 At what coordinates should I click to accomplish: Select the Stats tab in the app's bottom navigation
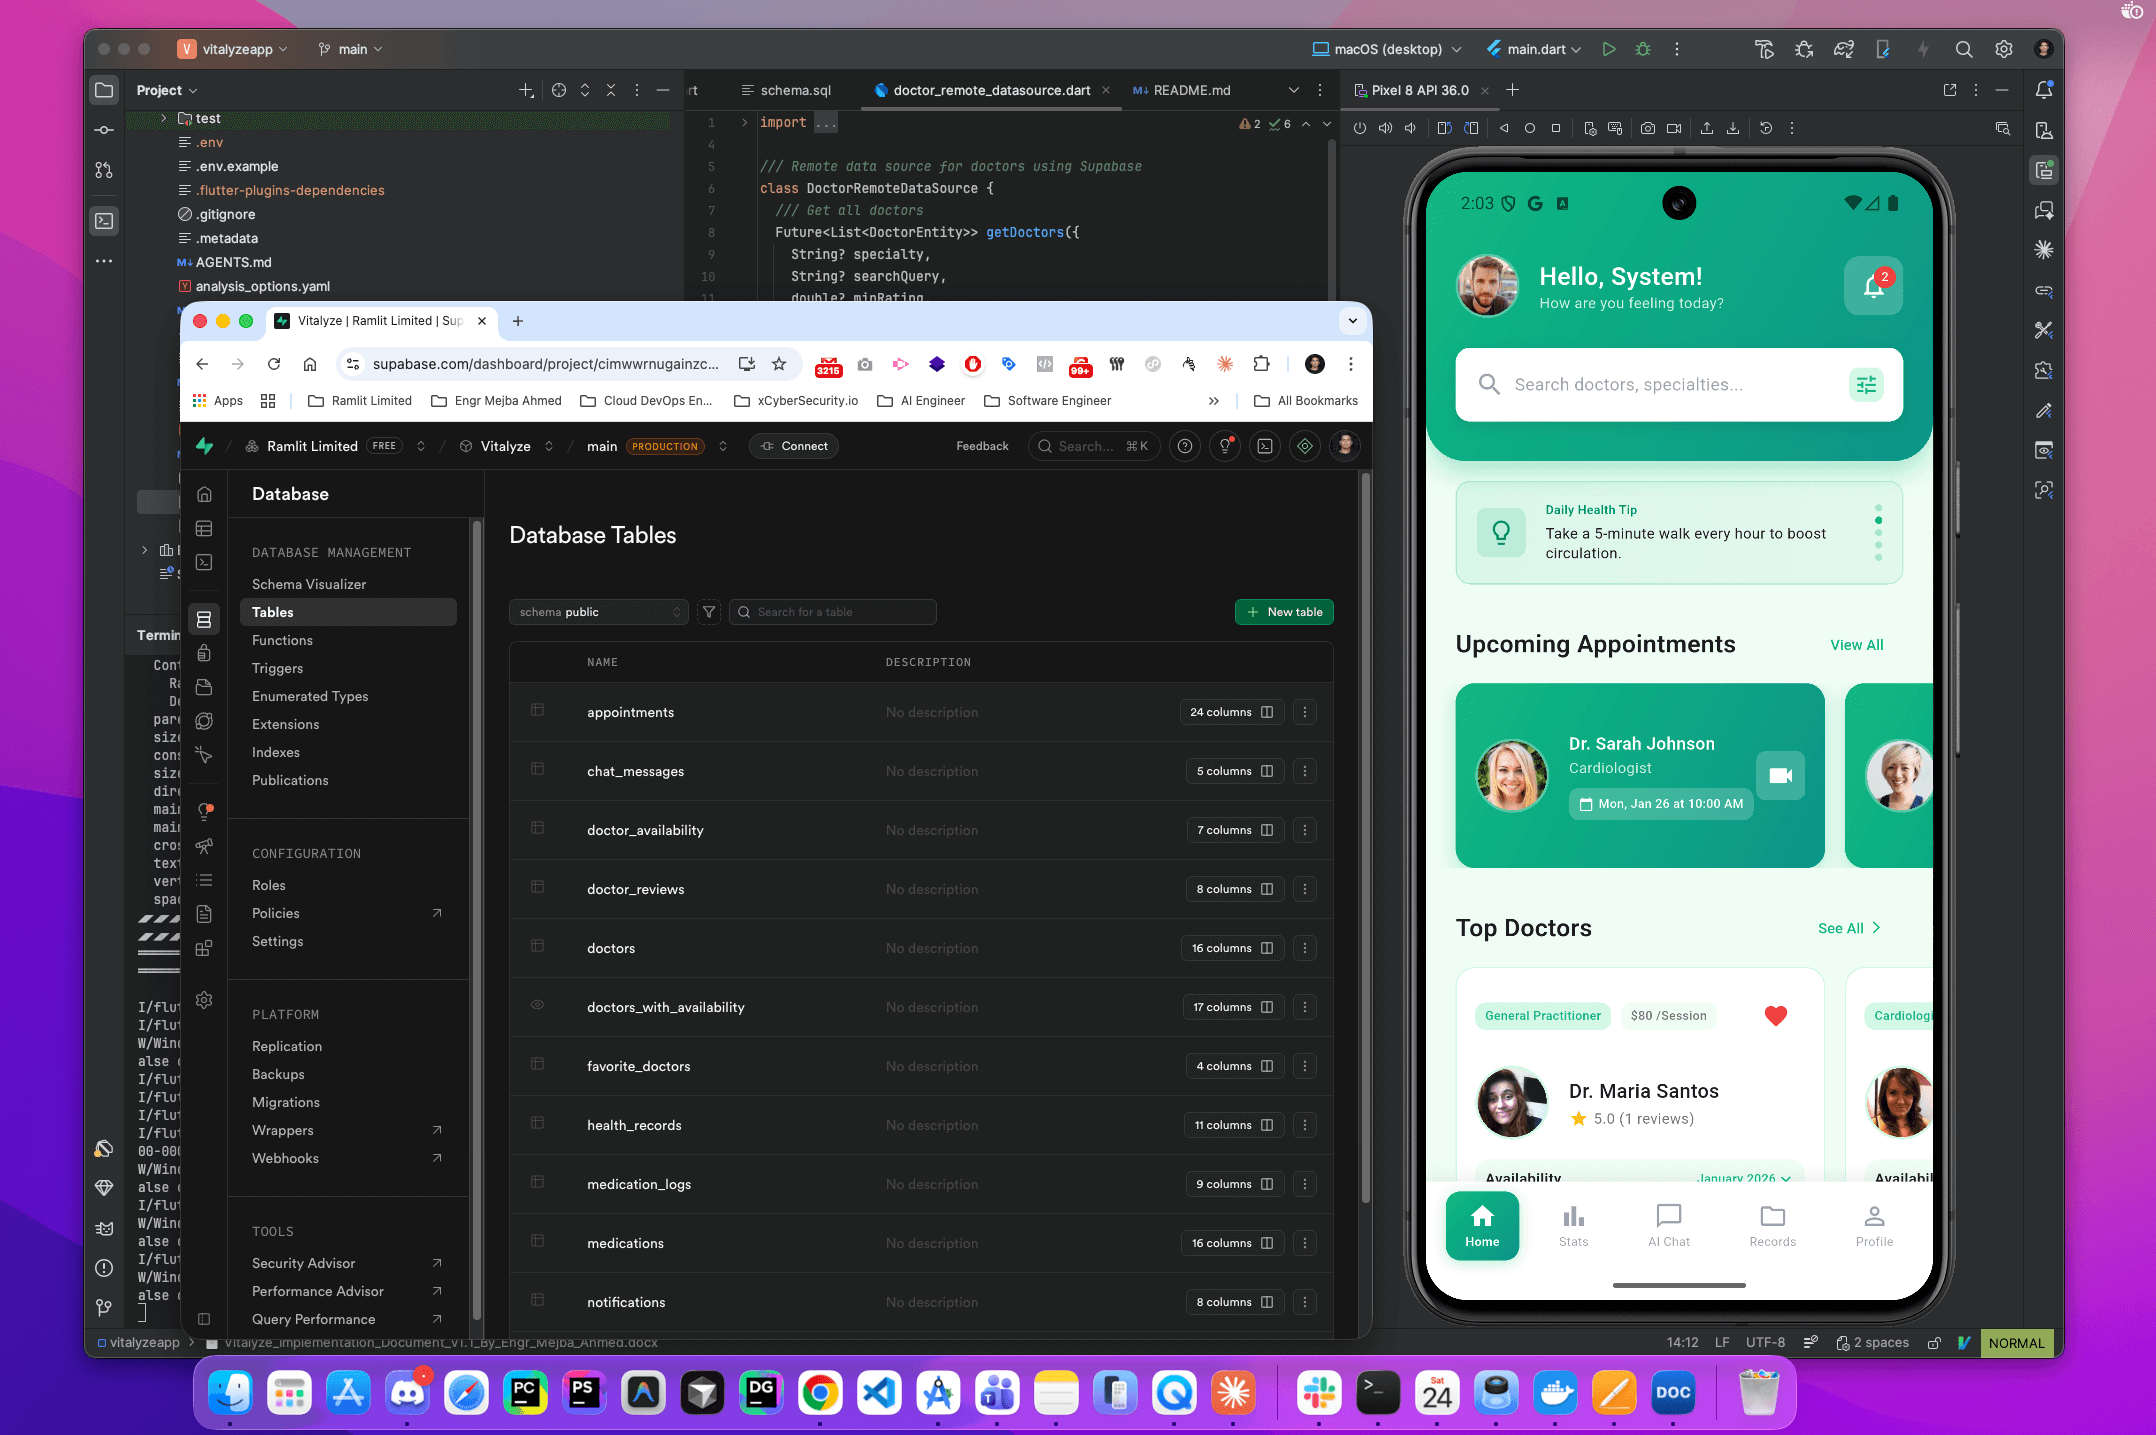1573,1225
